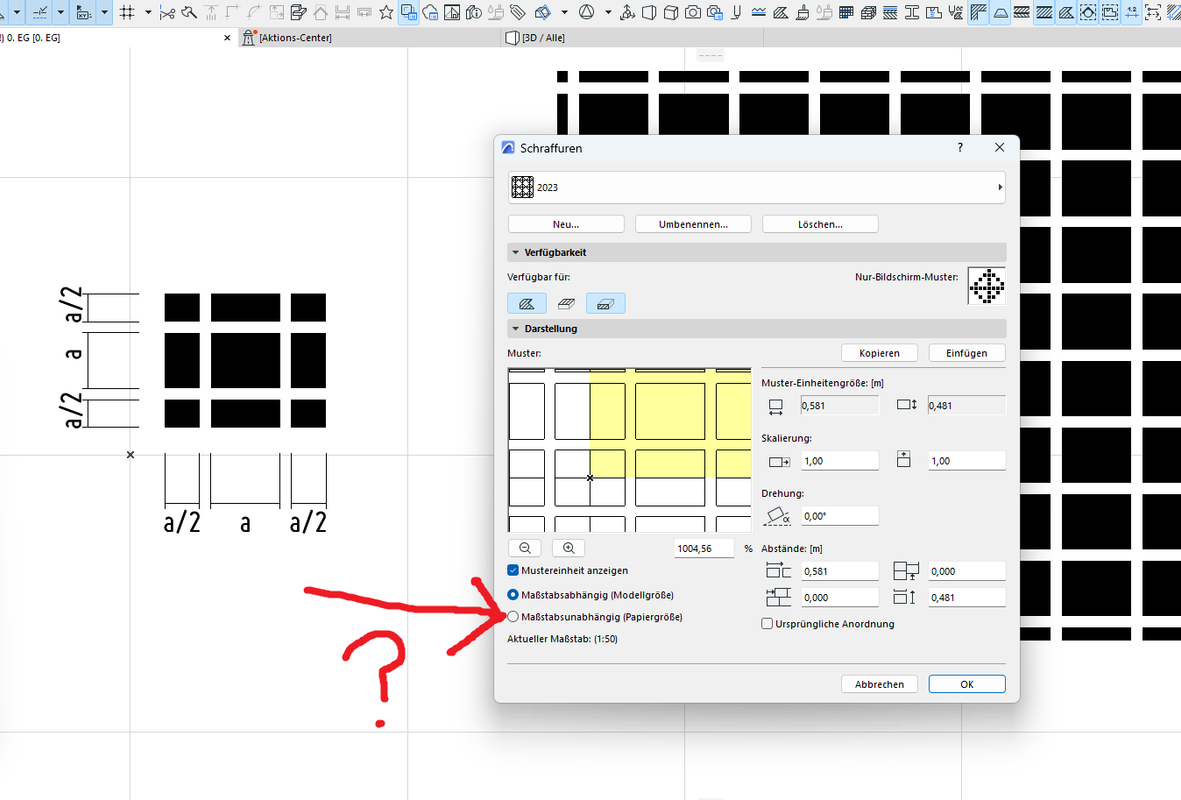Open dropdown arrow next to XY coordinate icon
The width and height of the screenshot is (1181, 800).
[x=105, y=12]
